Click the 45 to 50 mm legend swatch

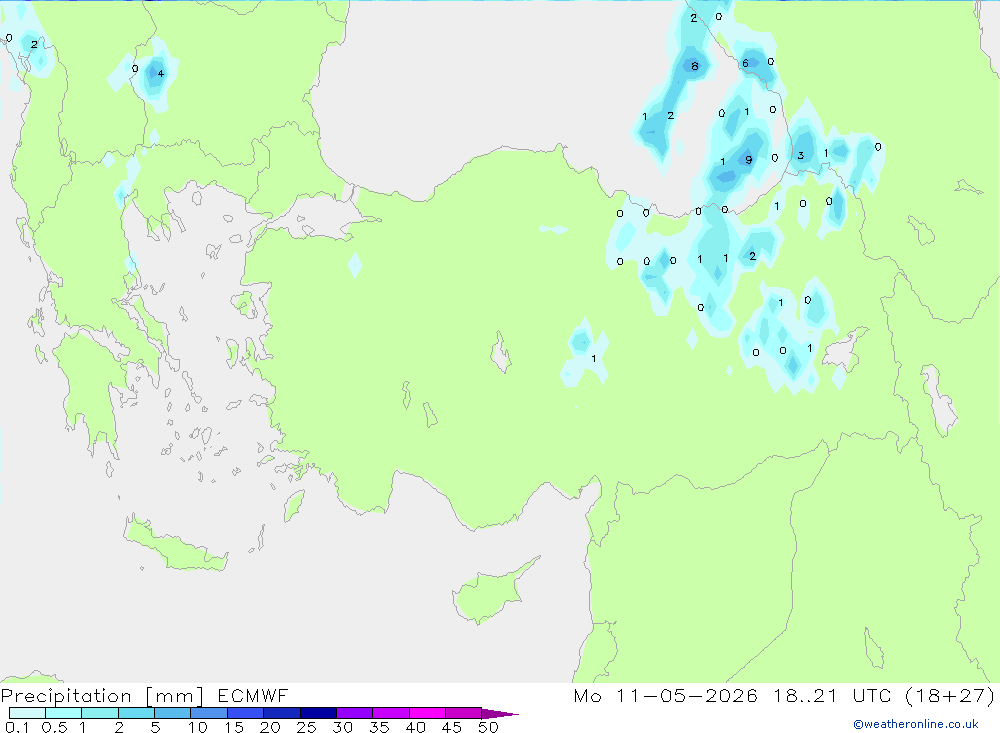click(463, 713)
